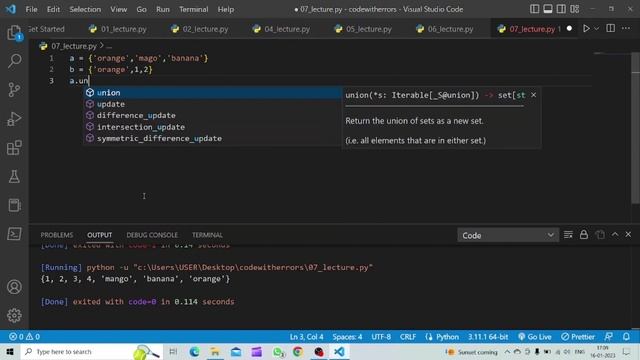Select the 07_lecture.py tab
The height and width of the screenshot is (360, 640).
[532, 29]
